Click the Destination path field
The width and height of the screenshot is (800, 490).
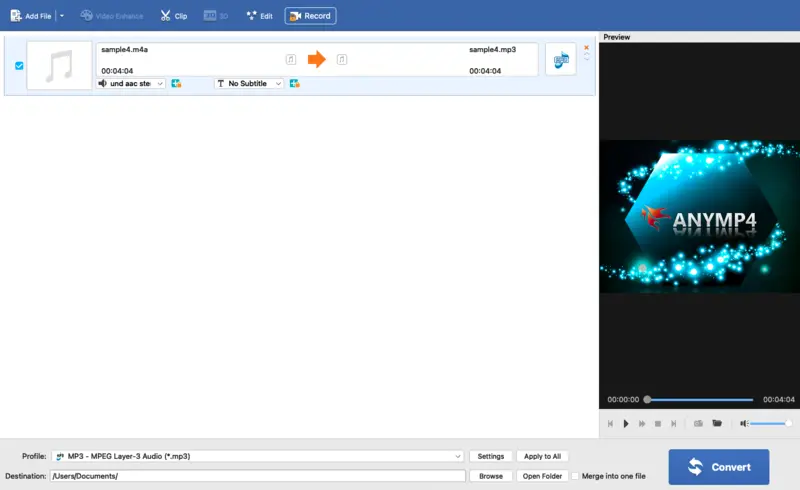point(258,476)
